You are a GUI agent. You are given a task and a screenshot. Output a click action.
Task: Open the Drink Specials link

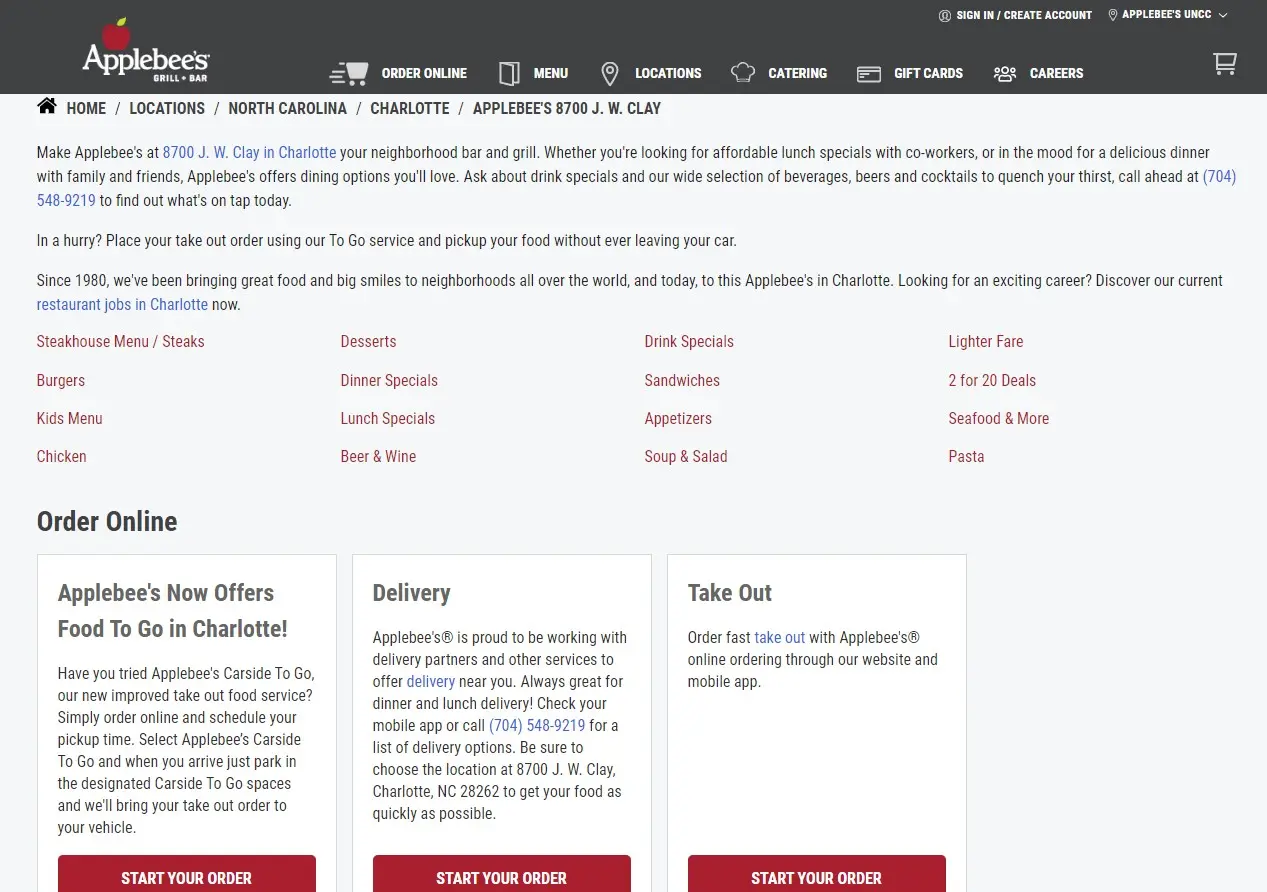(x=689, y=342)
